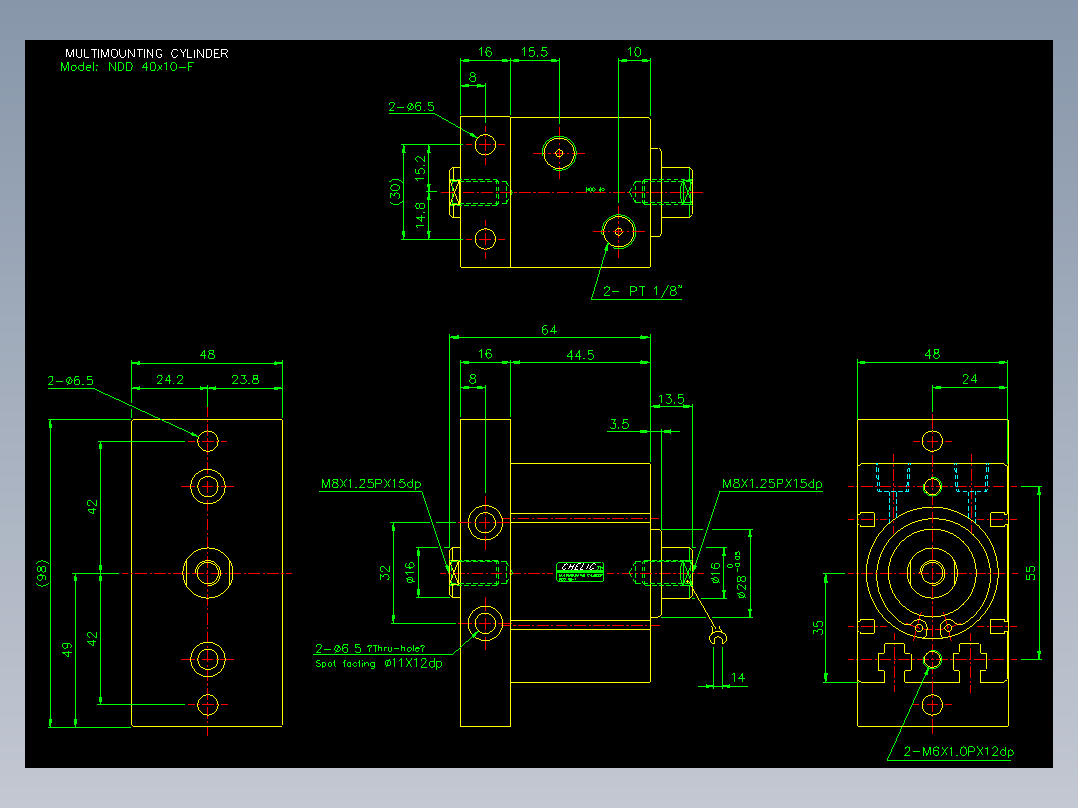Image resolution: width=1078 pixels, height=808 pixels.
Task: Click the 32 vertical dimension
Action: click(385, 572)
